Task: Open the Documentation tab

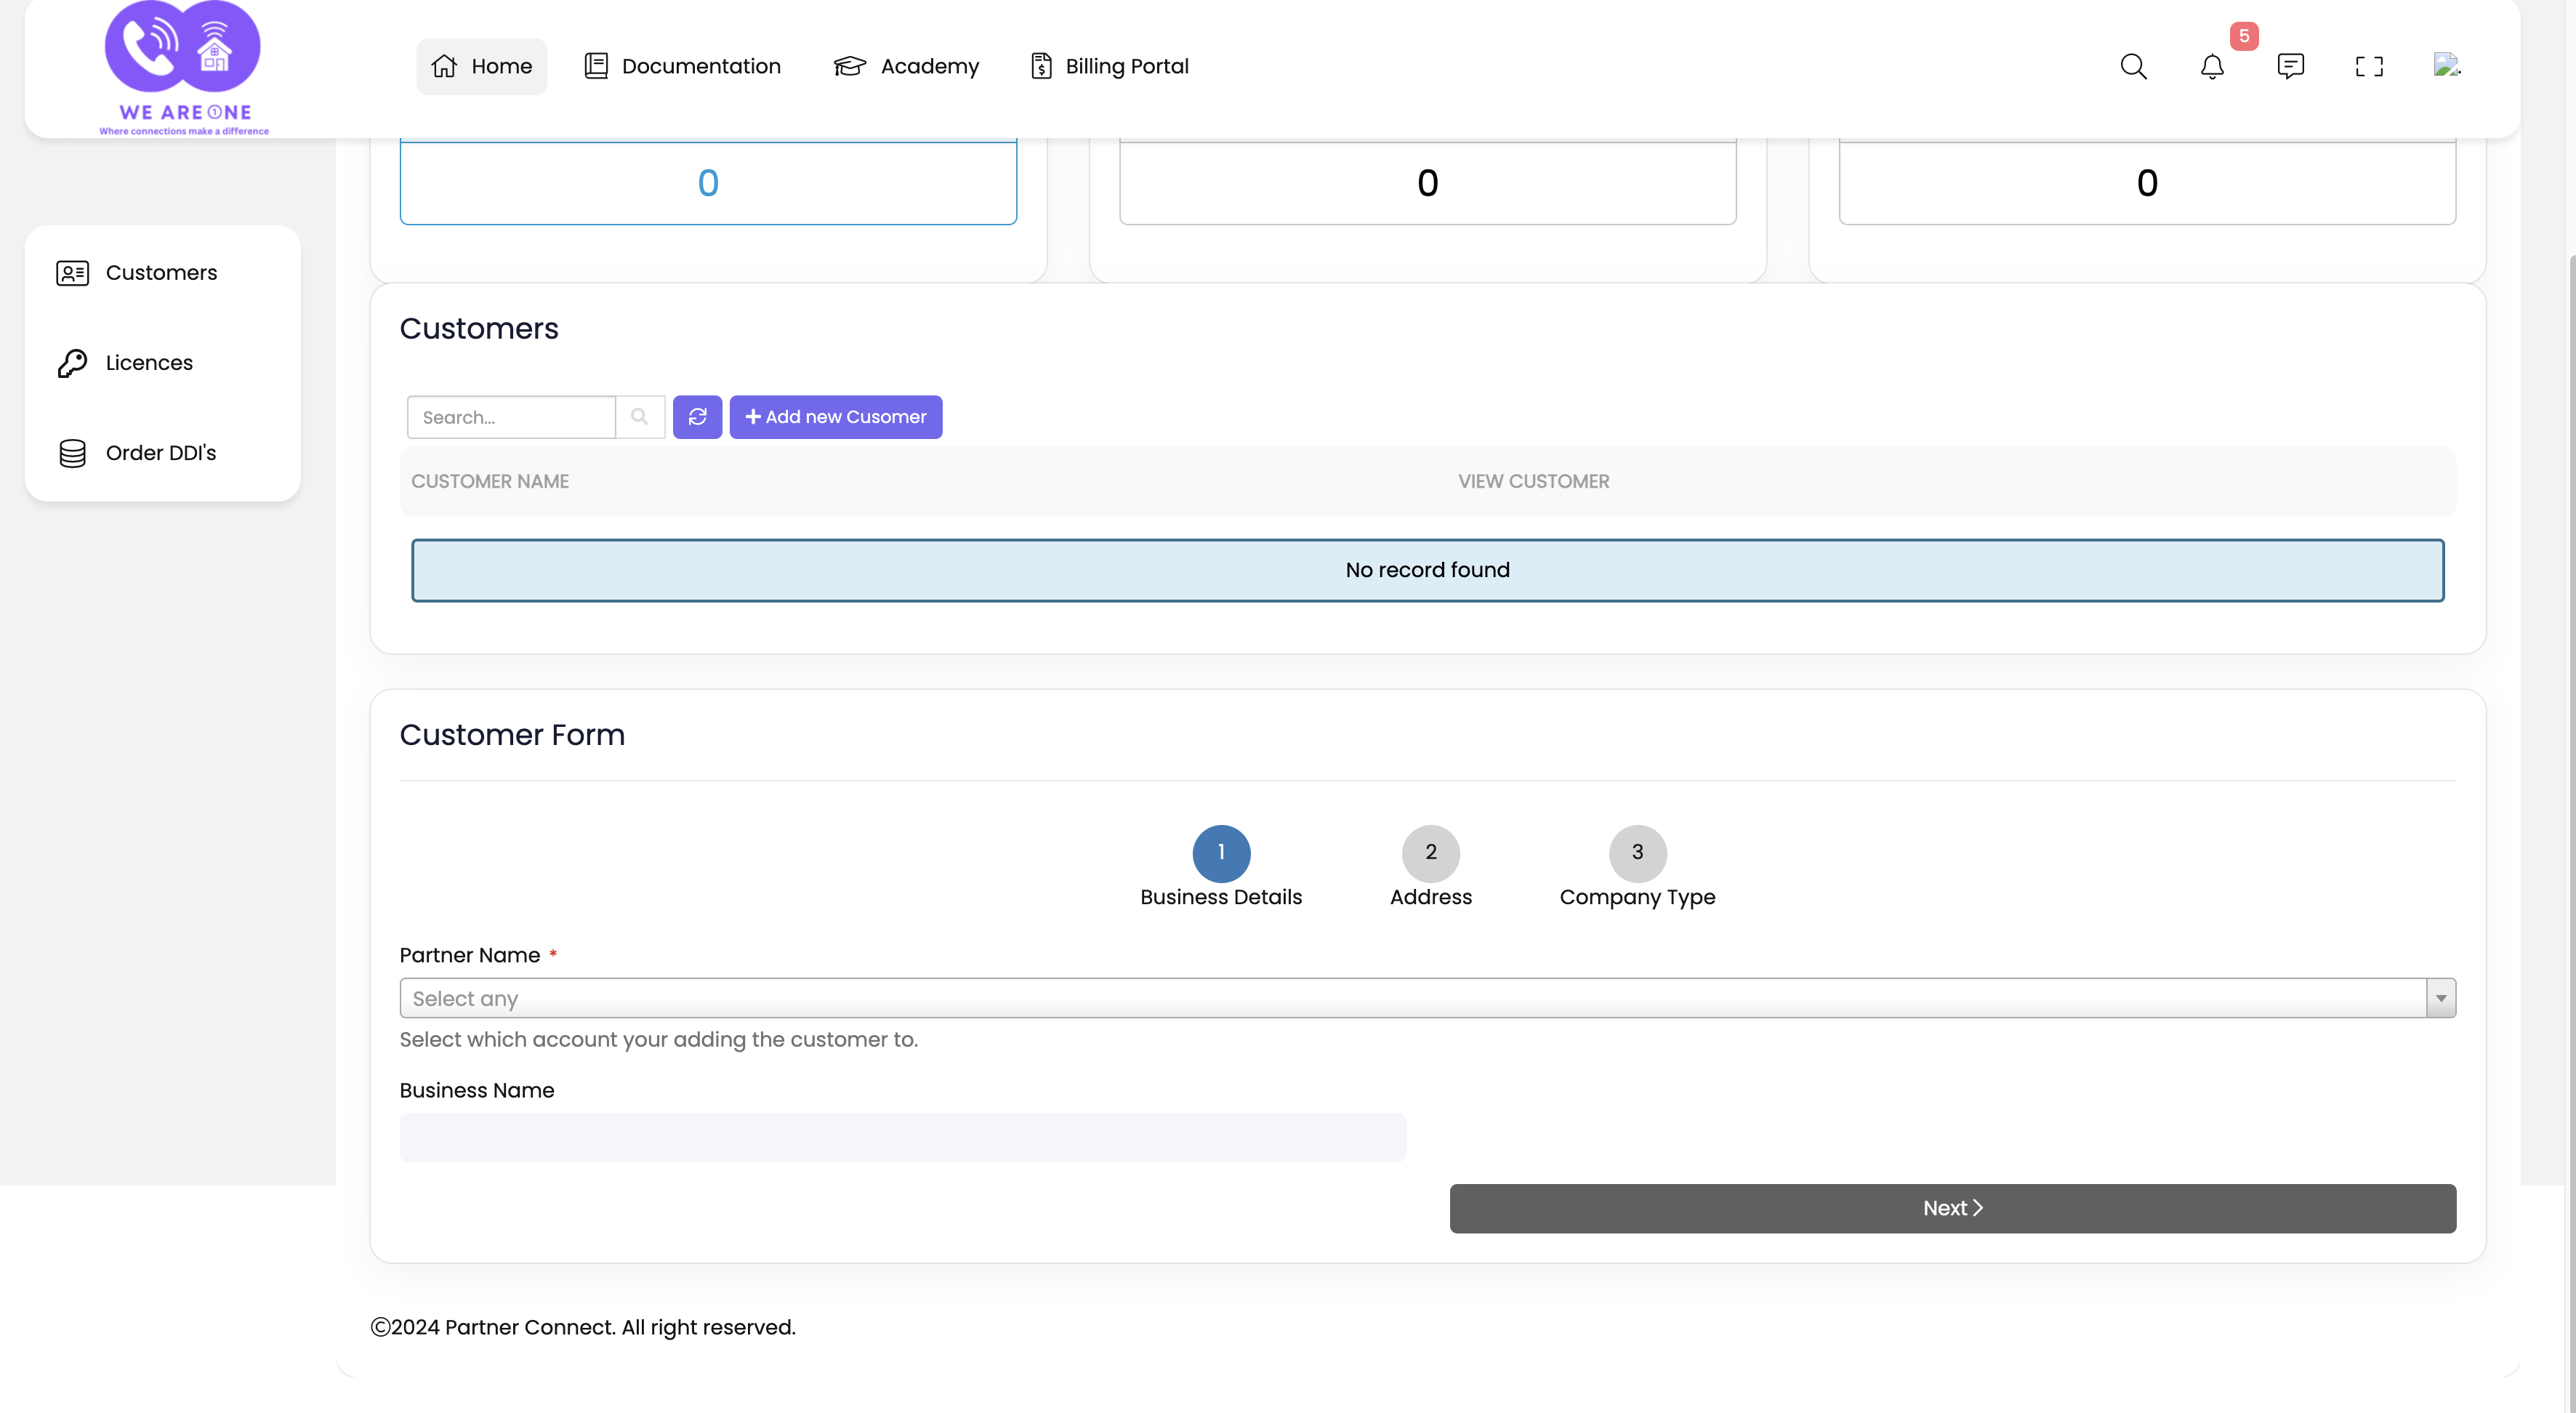Action: [x=683, y=67]
